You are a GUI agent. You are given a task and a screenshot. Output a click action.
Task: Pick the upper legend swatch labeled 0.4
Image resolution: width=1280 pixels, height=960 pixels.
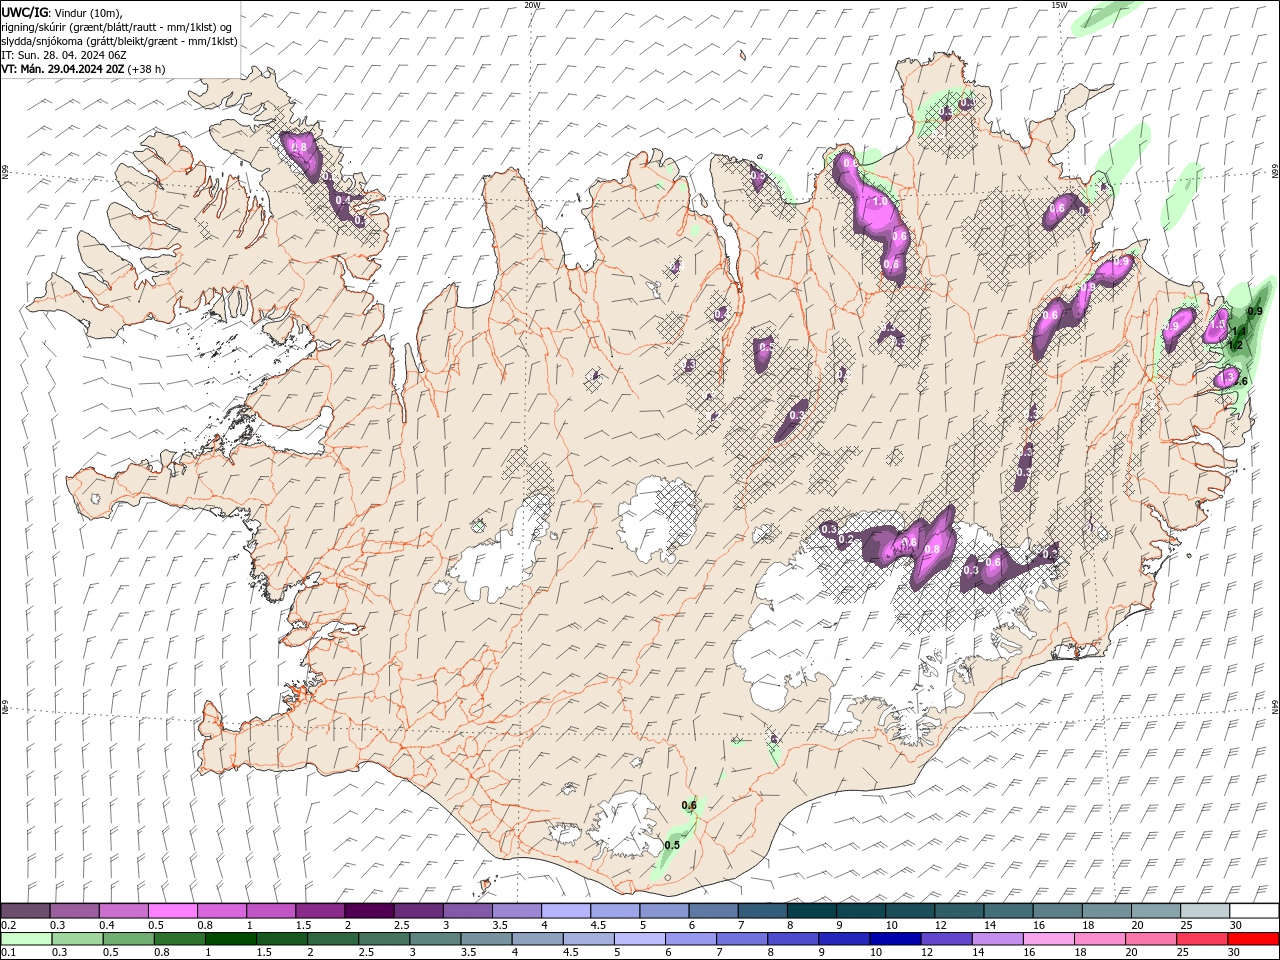123,911
